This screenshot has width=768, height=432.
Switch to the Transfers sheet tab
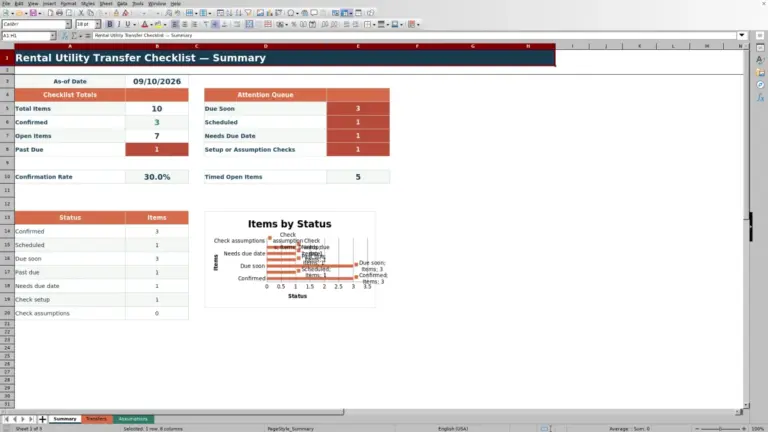96,419
